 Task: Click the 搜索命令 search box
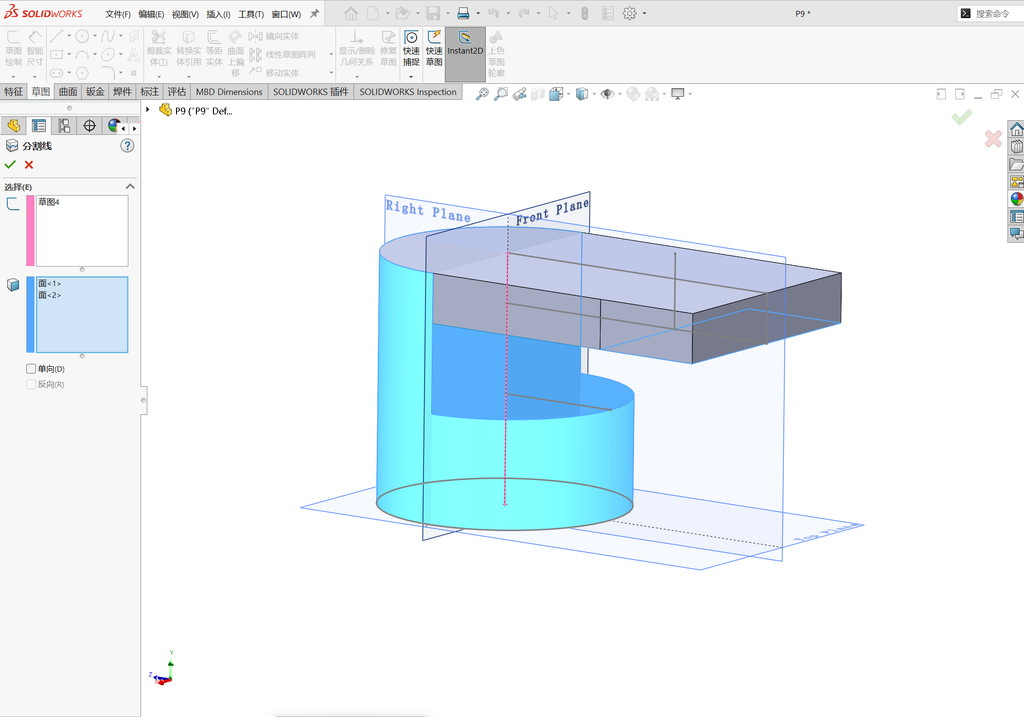coord(991,13)
